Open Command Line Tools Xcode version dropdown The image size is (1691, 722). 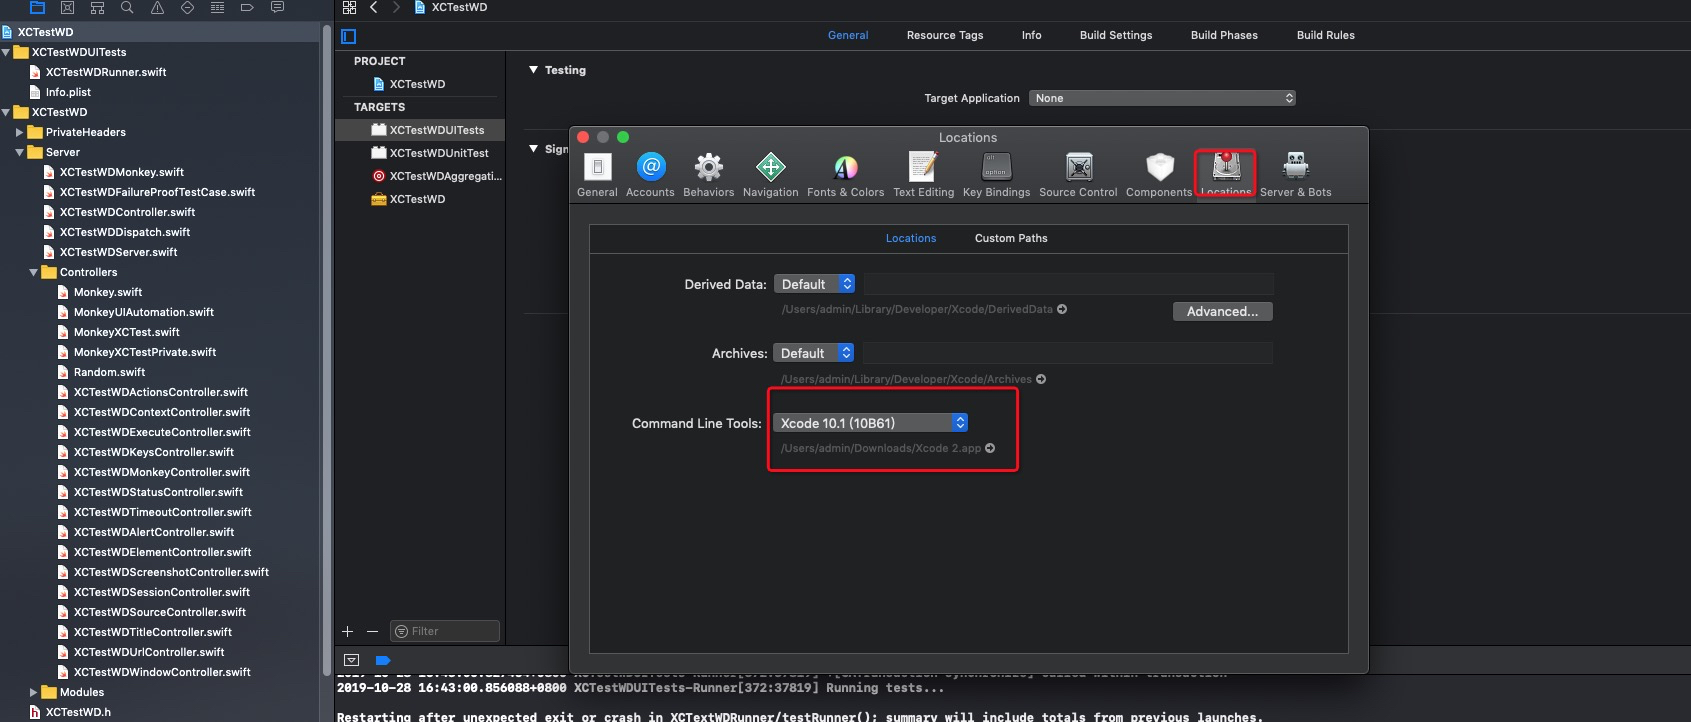[871, 423]
